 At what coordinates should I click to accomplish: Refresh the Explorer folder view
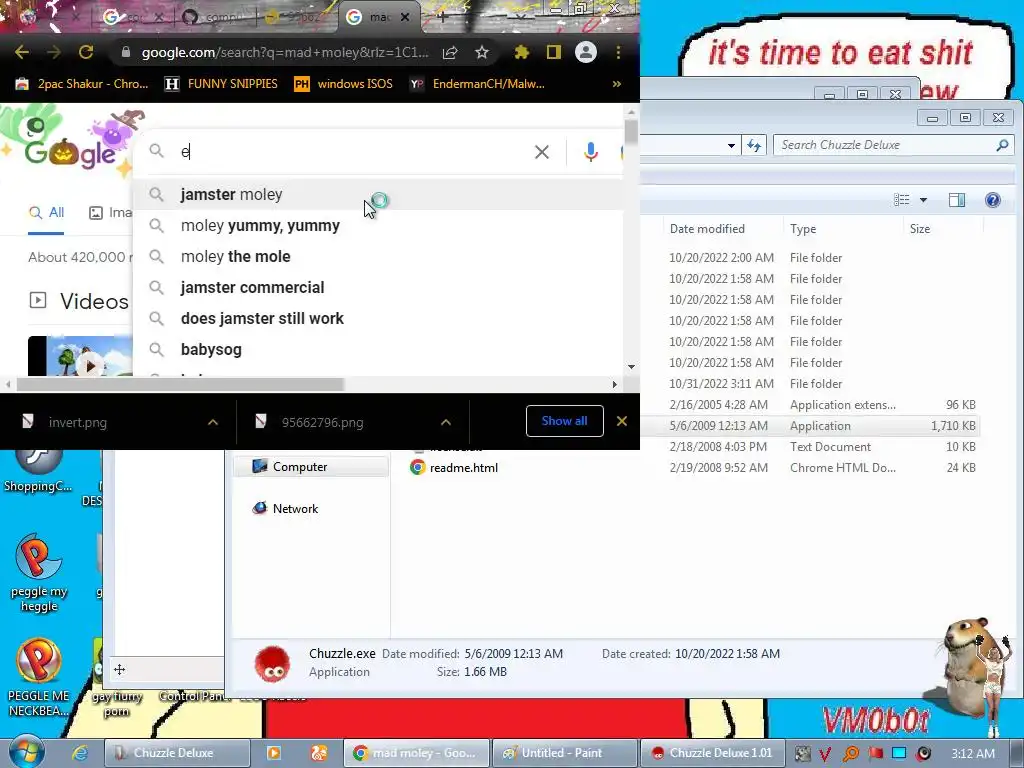pyautogui.click(x=754, y=145)
